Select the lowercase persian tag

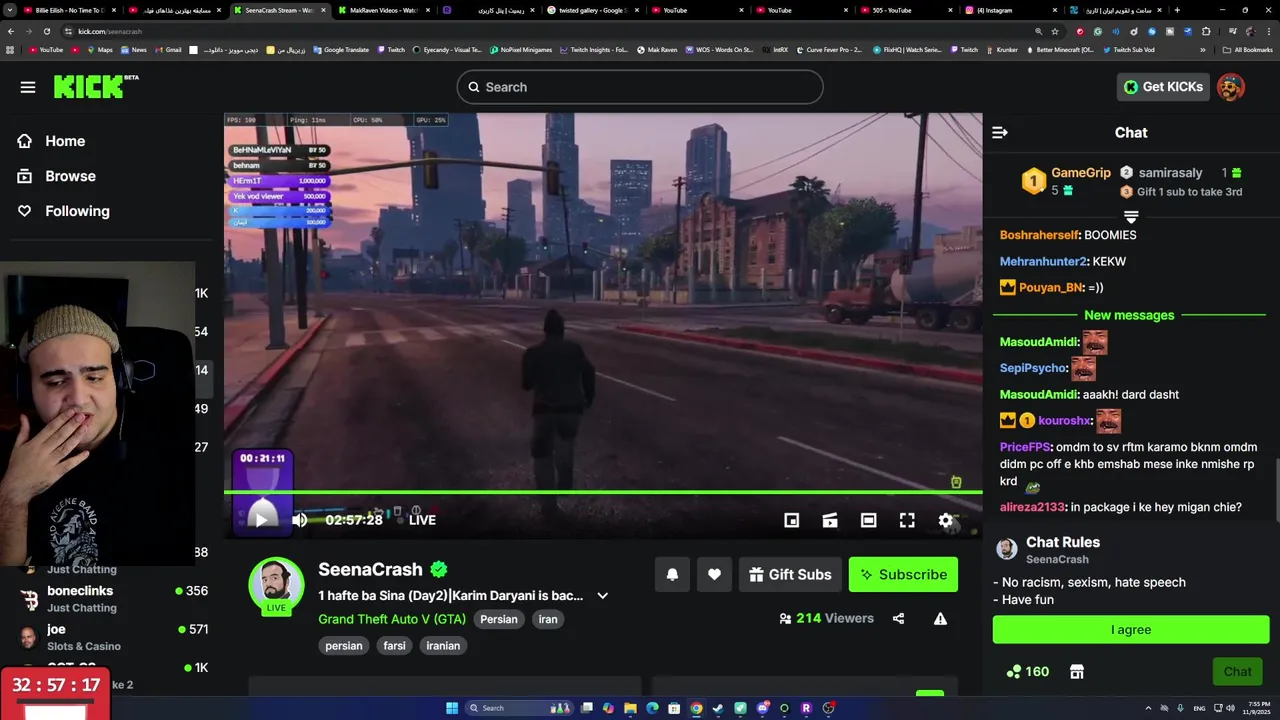(x=344, y=646)
